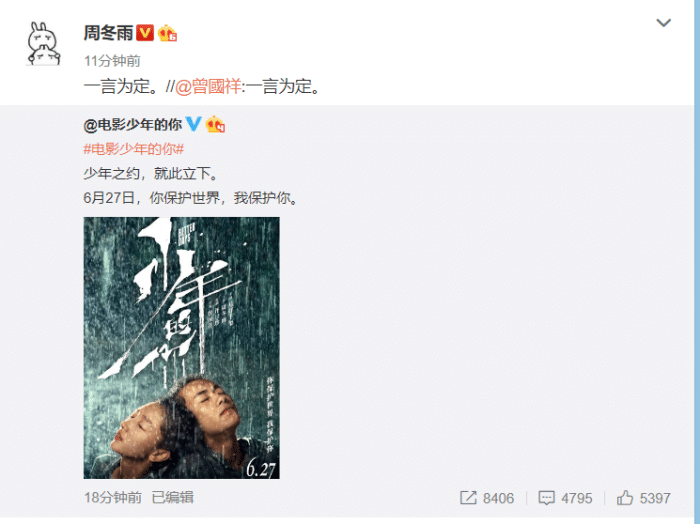Open 周冬雨's profile name link

pos(109,33)
